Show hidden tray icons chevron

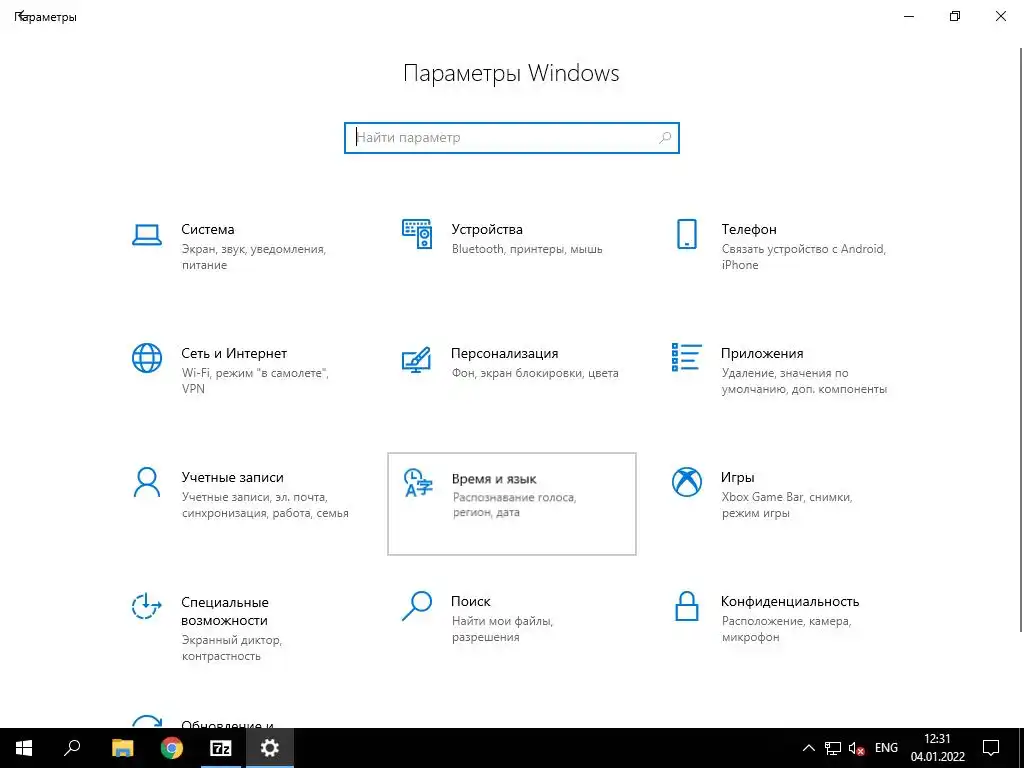coord(808,748)
